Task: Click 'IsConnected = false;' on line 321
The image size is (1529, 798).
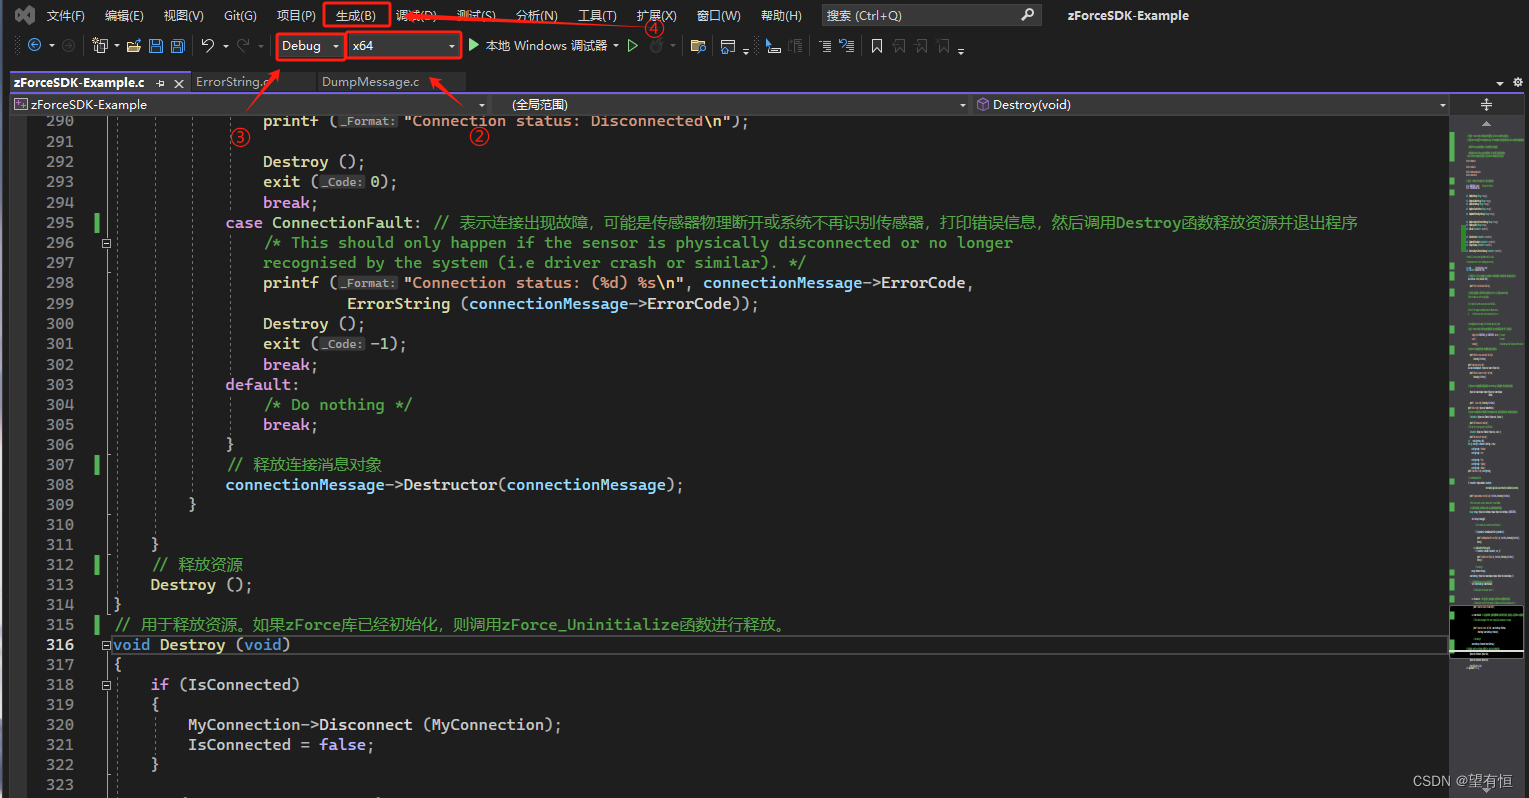Action: (x=281, y=745)
